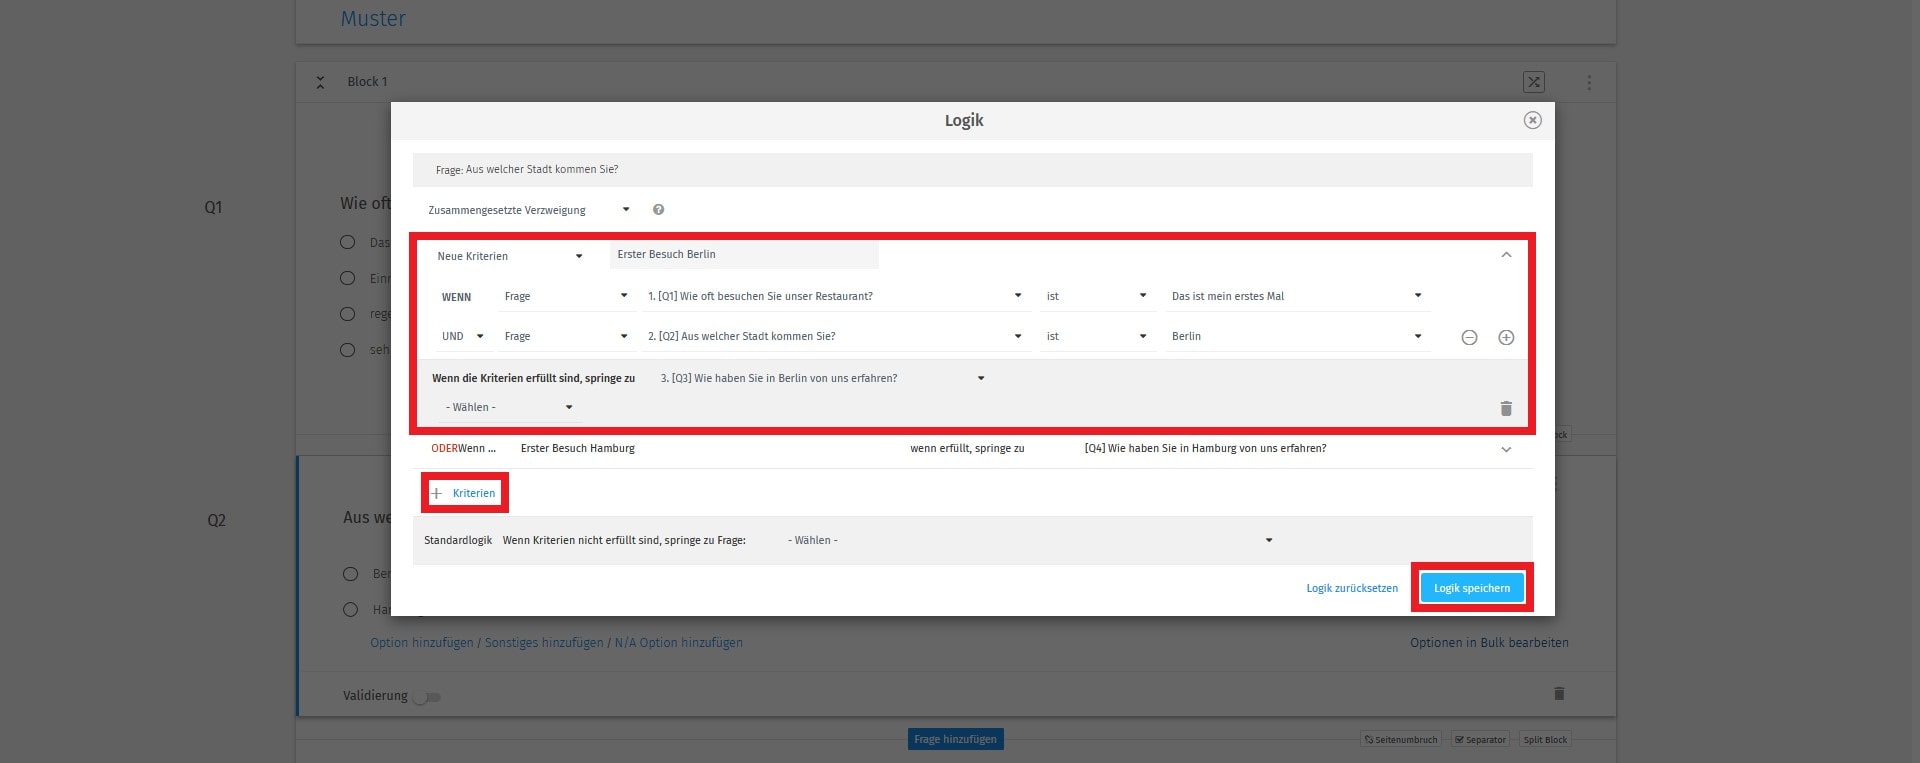Click Muster survey title

click(373, 18)
